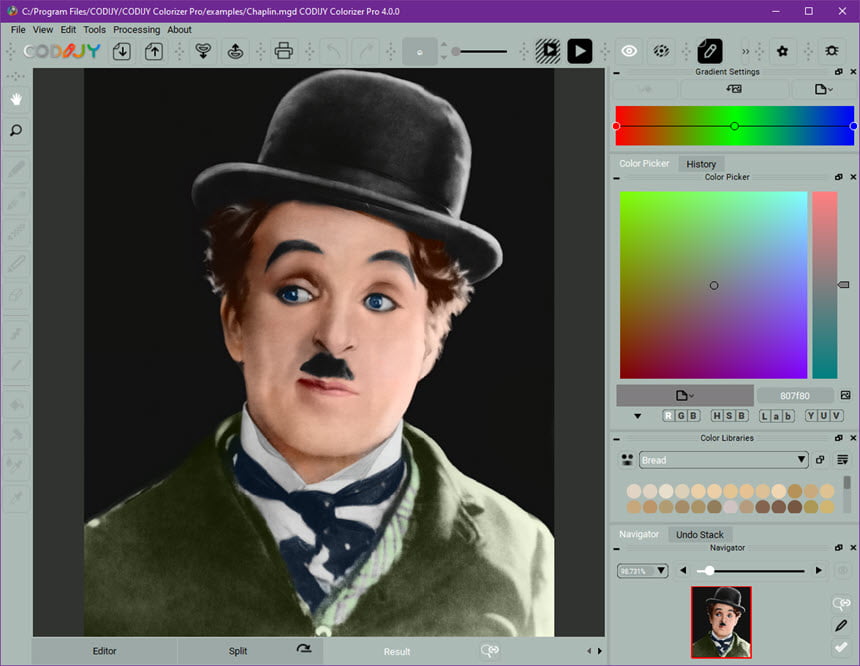Click the linked zoom icon beside Result
The height and width of the screenshot is (666, 860).
point(490,651)
